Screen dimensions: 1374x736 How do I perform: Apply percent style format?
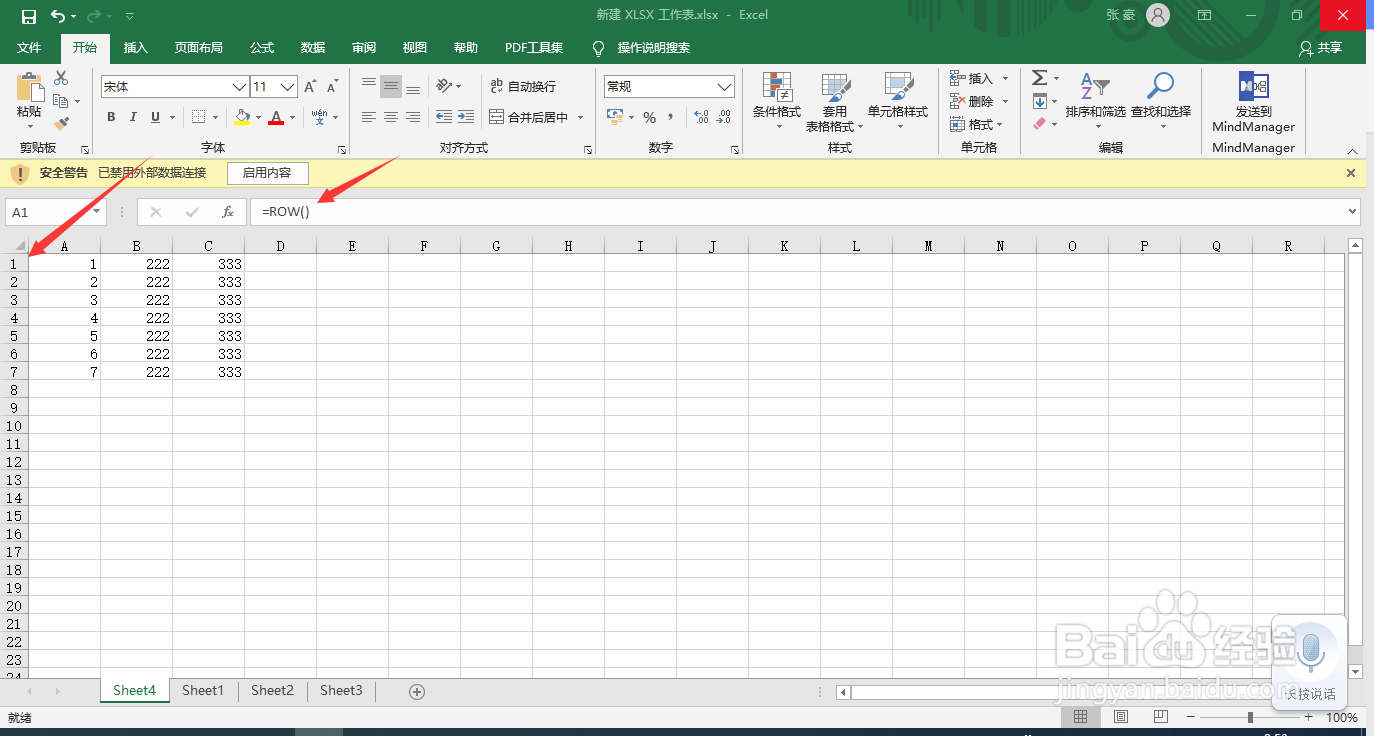pyautogui.click(x=649, y=118)
